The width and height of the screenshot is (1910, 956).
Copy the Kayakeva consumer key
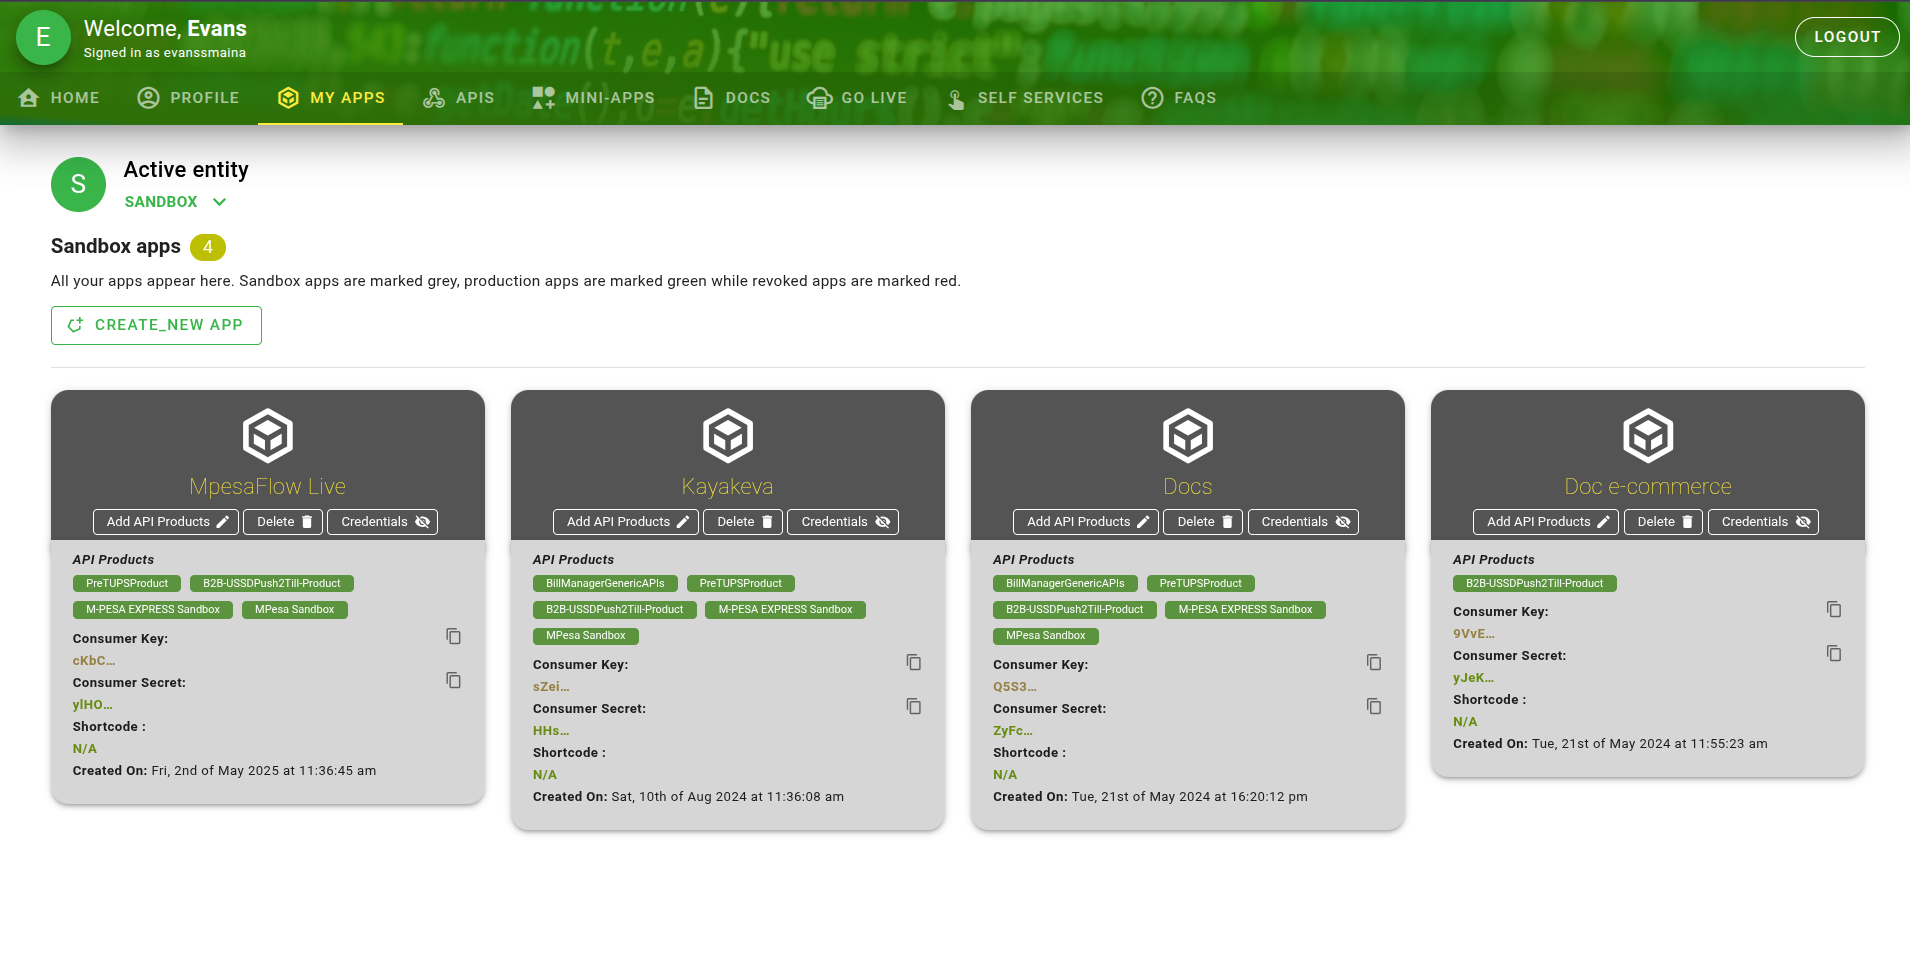[913, 663]
